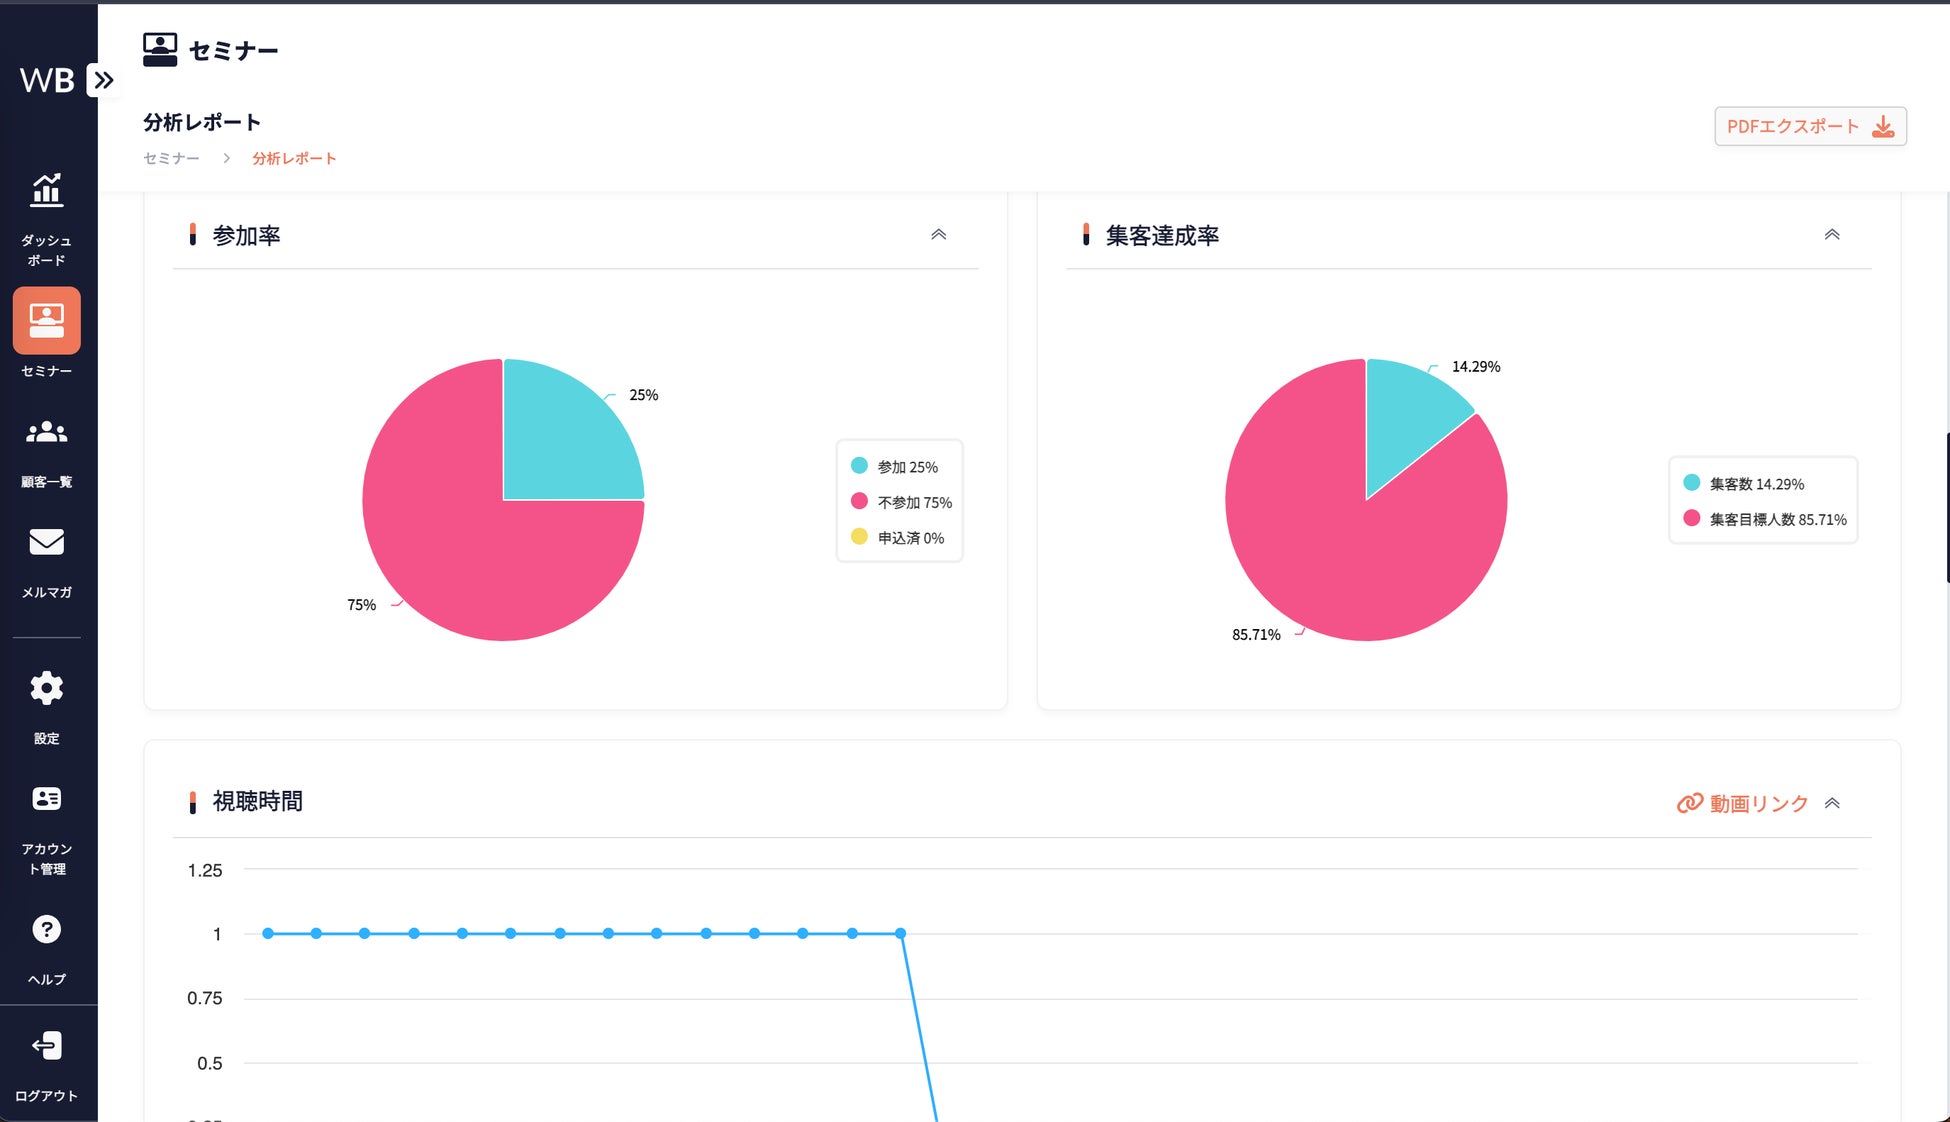
Task: Open the account management ID card icon
Action: click(46, 799)
